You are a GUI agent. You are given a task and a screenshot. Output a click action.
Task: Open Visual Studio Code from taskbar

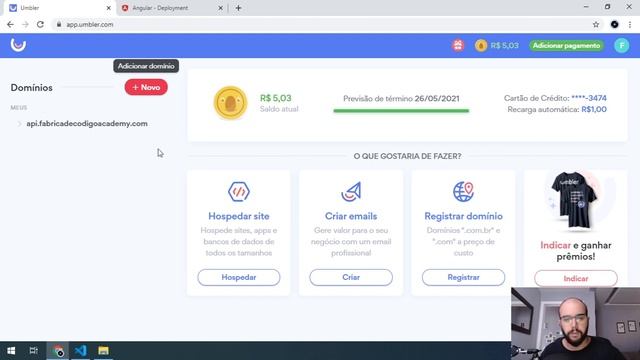[x=80, y=351]
